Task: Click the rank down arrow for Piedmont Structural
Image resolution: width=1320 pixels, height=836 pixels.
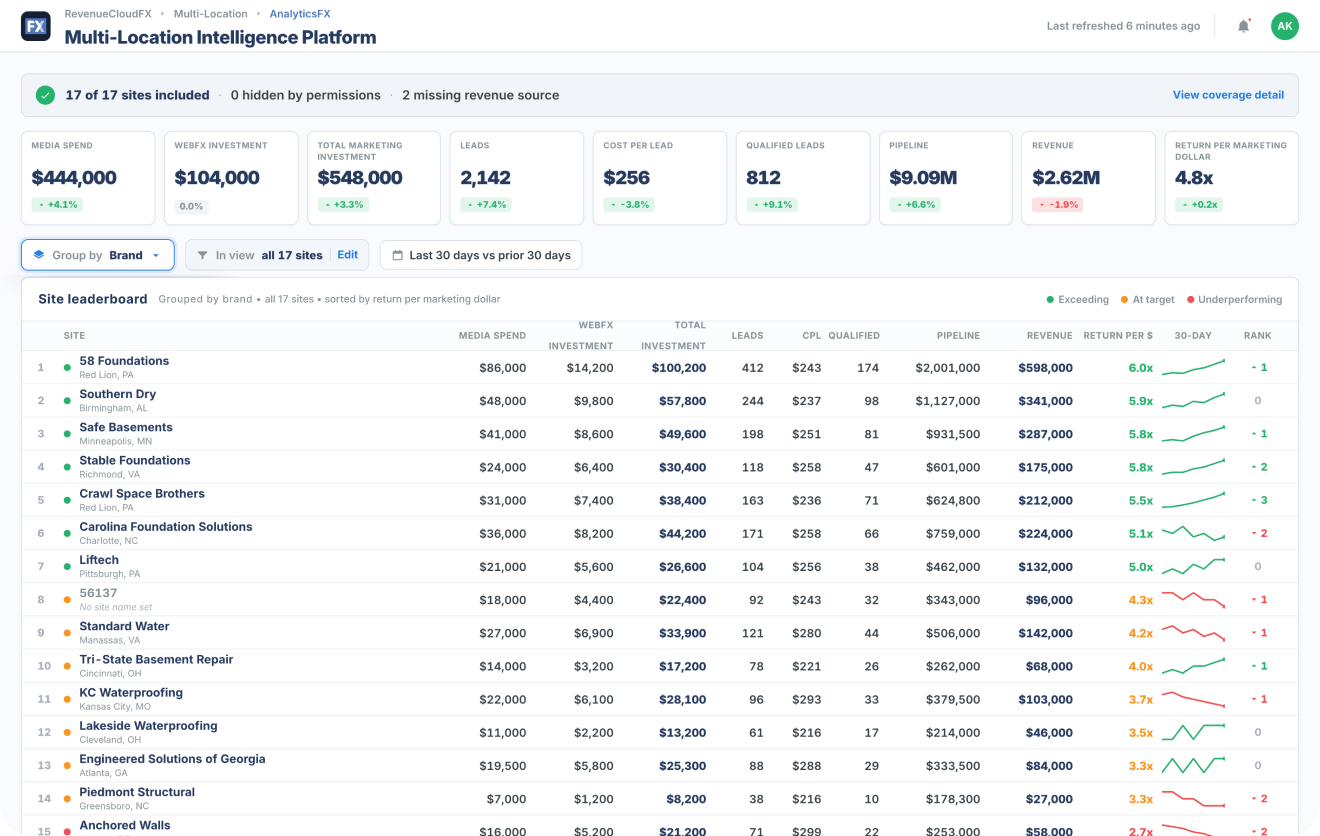Action: coord(1253,799)
